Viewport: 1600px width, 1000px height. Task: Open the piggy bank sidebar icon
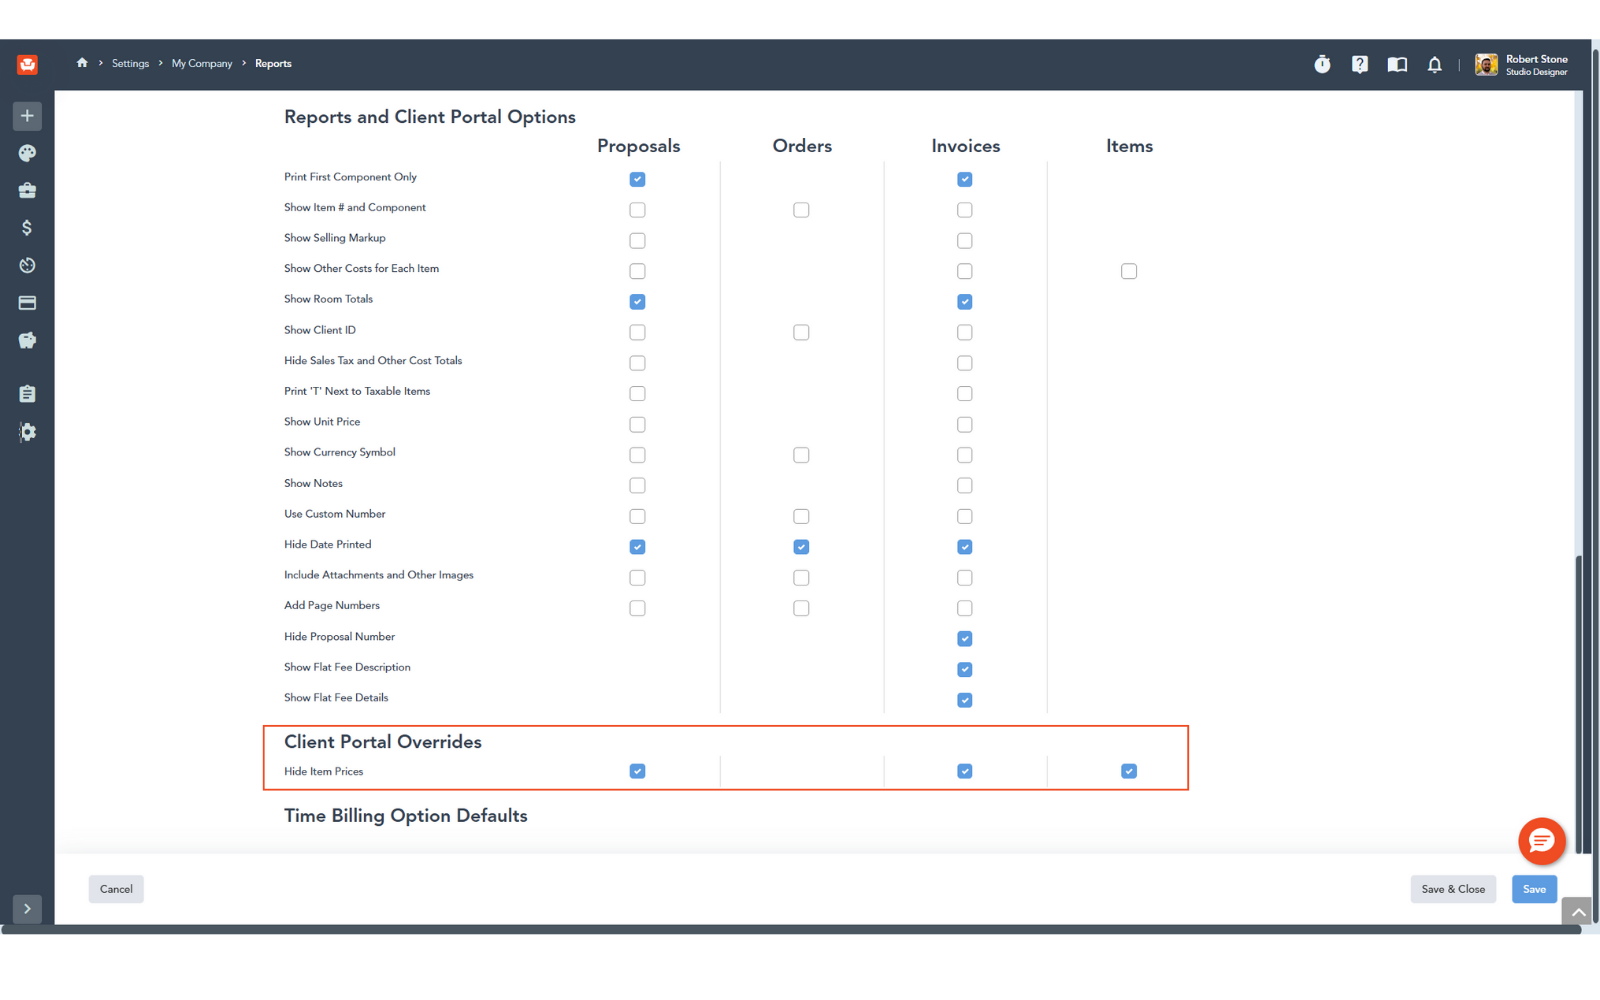tap(27, 341)
